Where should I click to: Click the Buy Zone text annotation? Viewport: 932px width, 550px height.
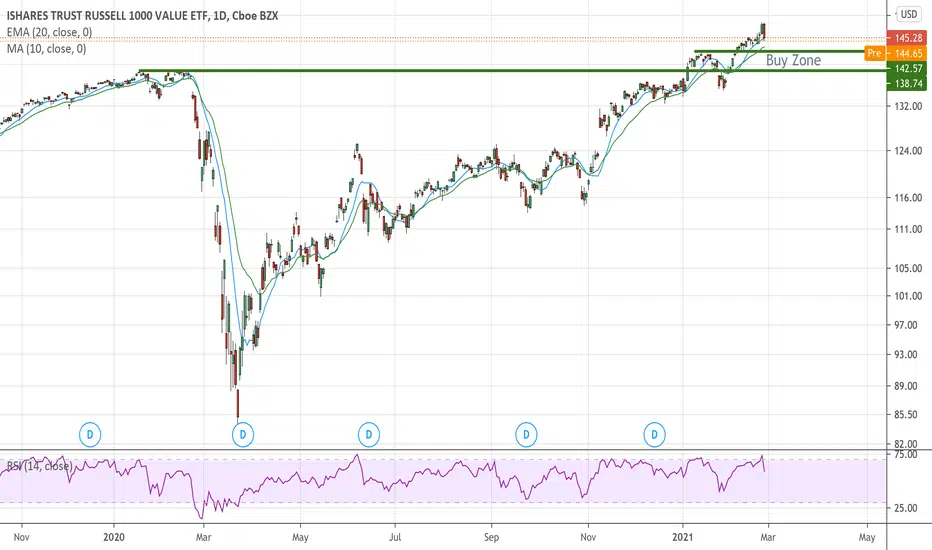[x=793, y=60]
